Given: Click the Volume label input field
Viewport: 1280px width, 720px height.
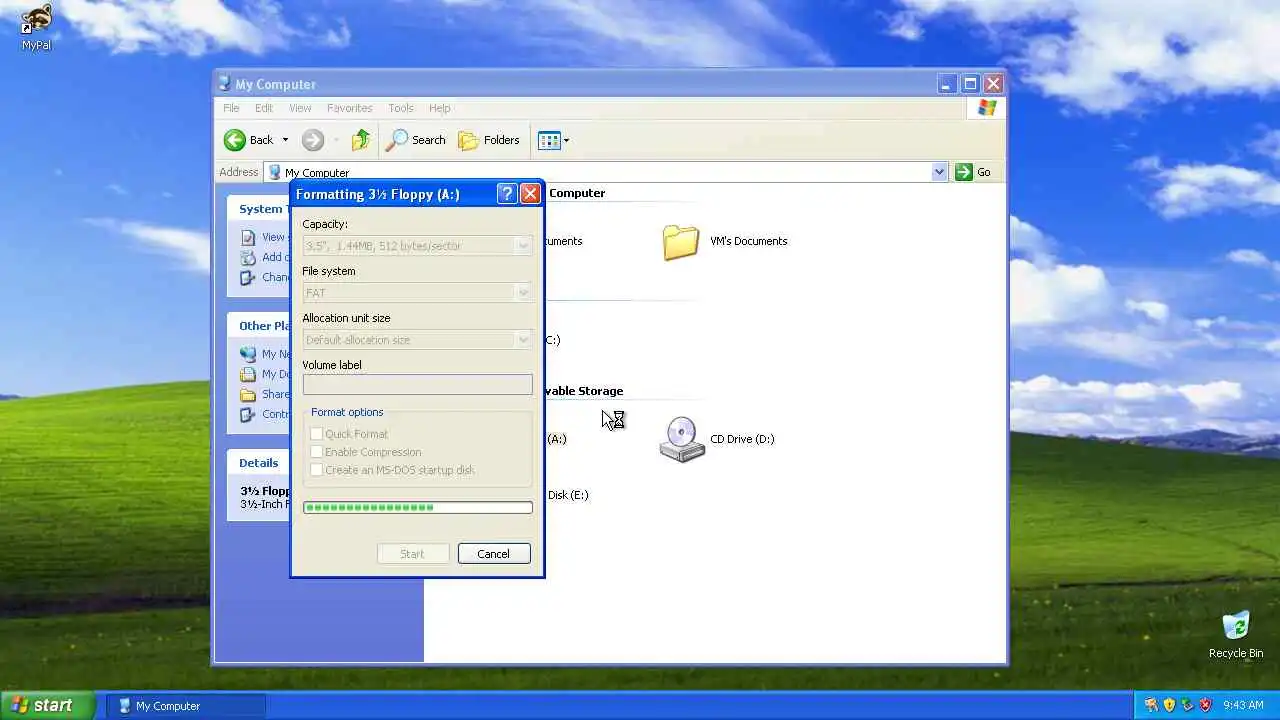Looking at the screenshot, I should coord(418,385).
